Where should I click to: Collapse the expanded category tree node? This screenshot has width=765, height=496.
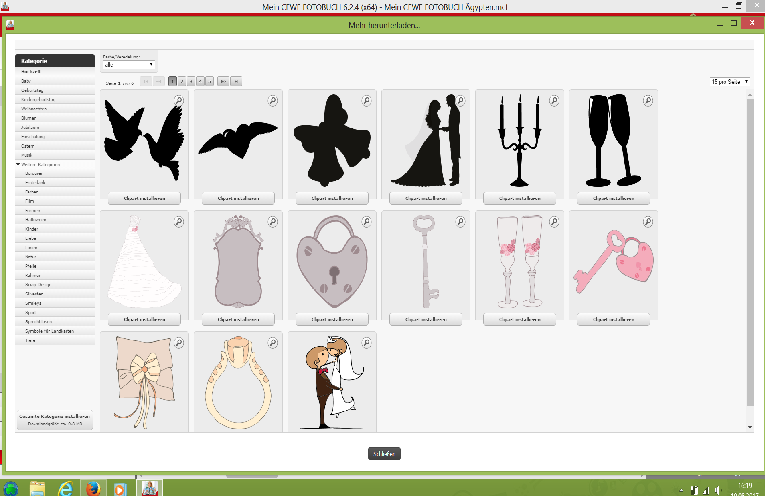tap(19, 164)
